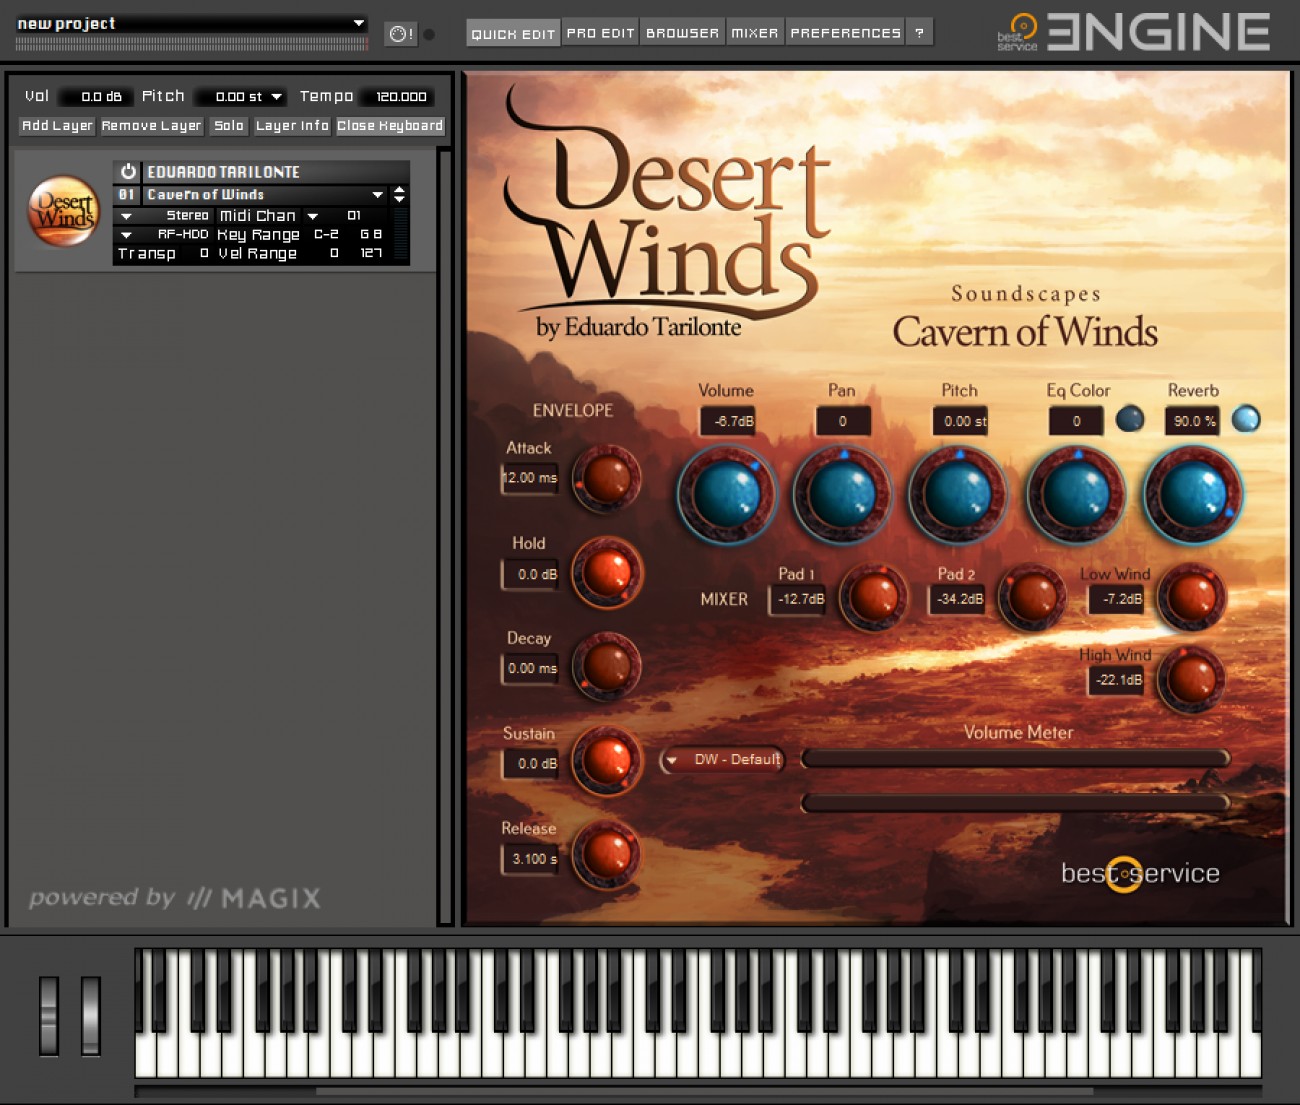The height and width of the screenshot is (1105, 1300).
Task: Click the Reverb knob
Action: 1192,493
